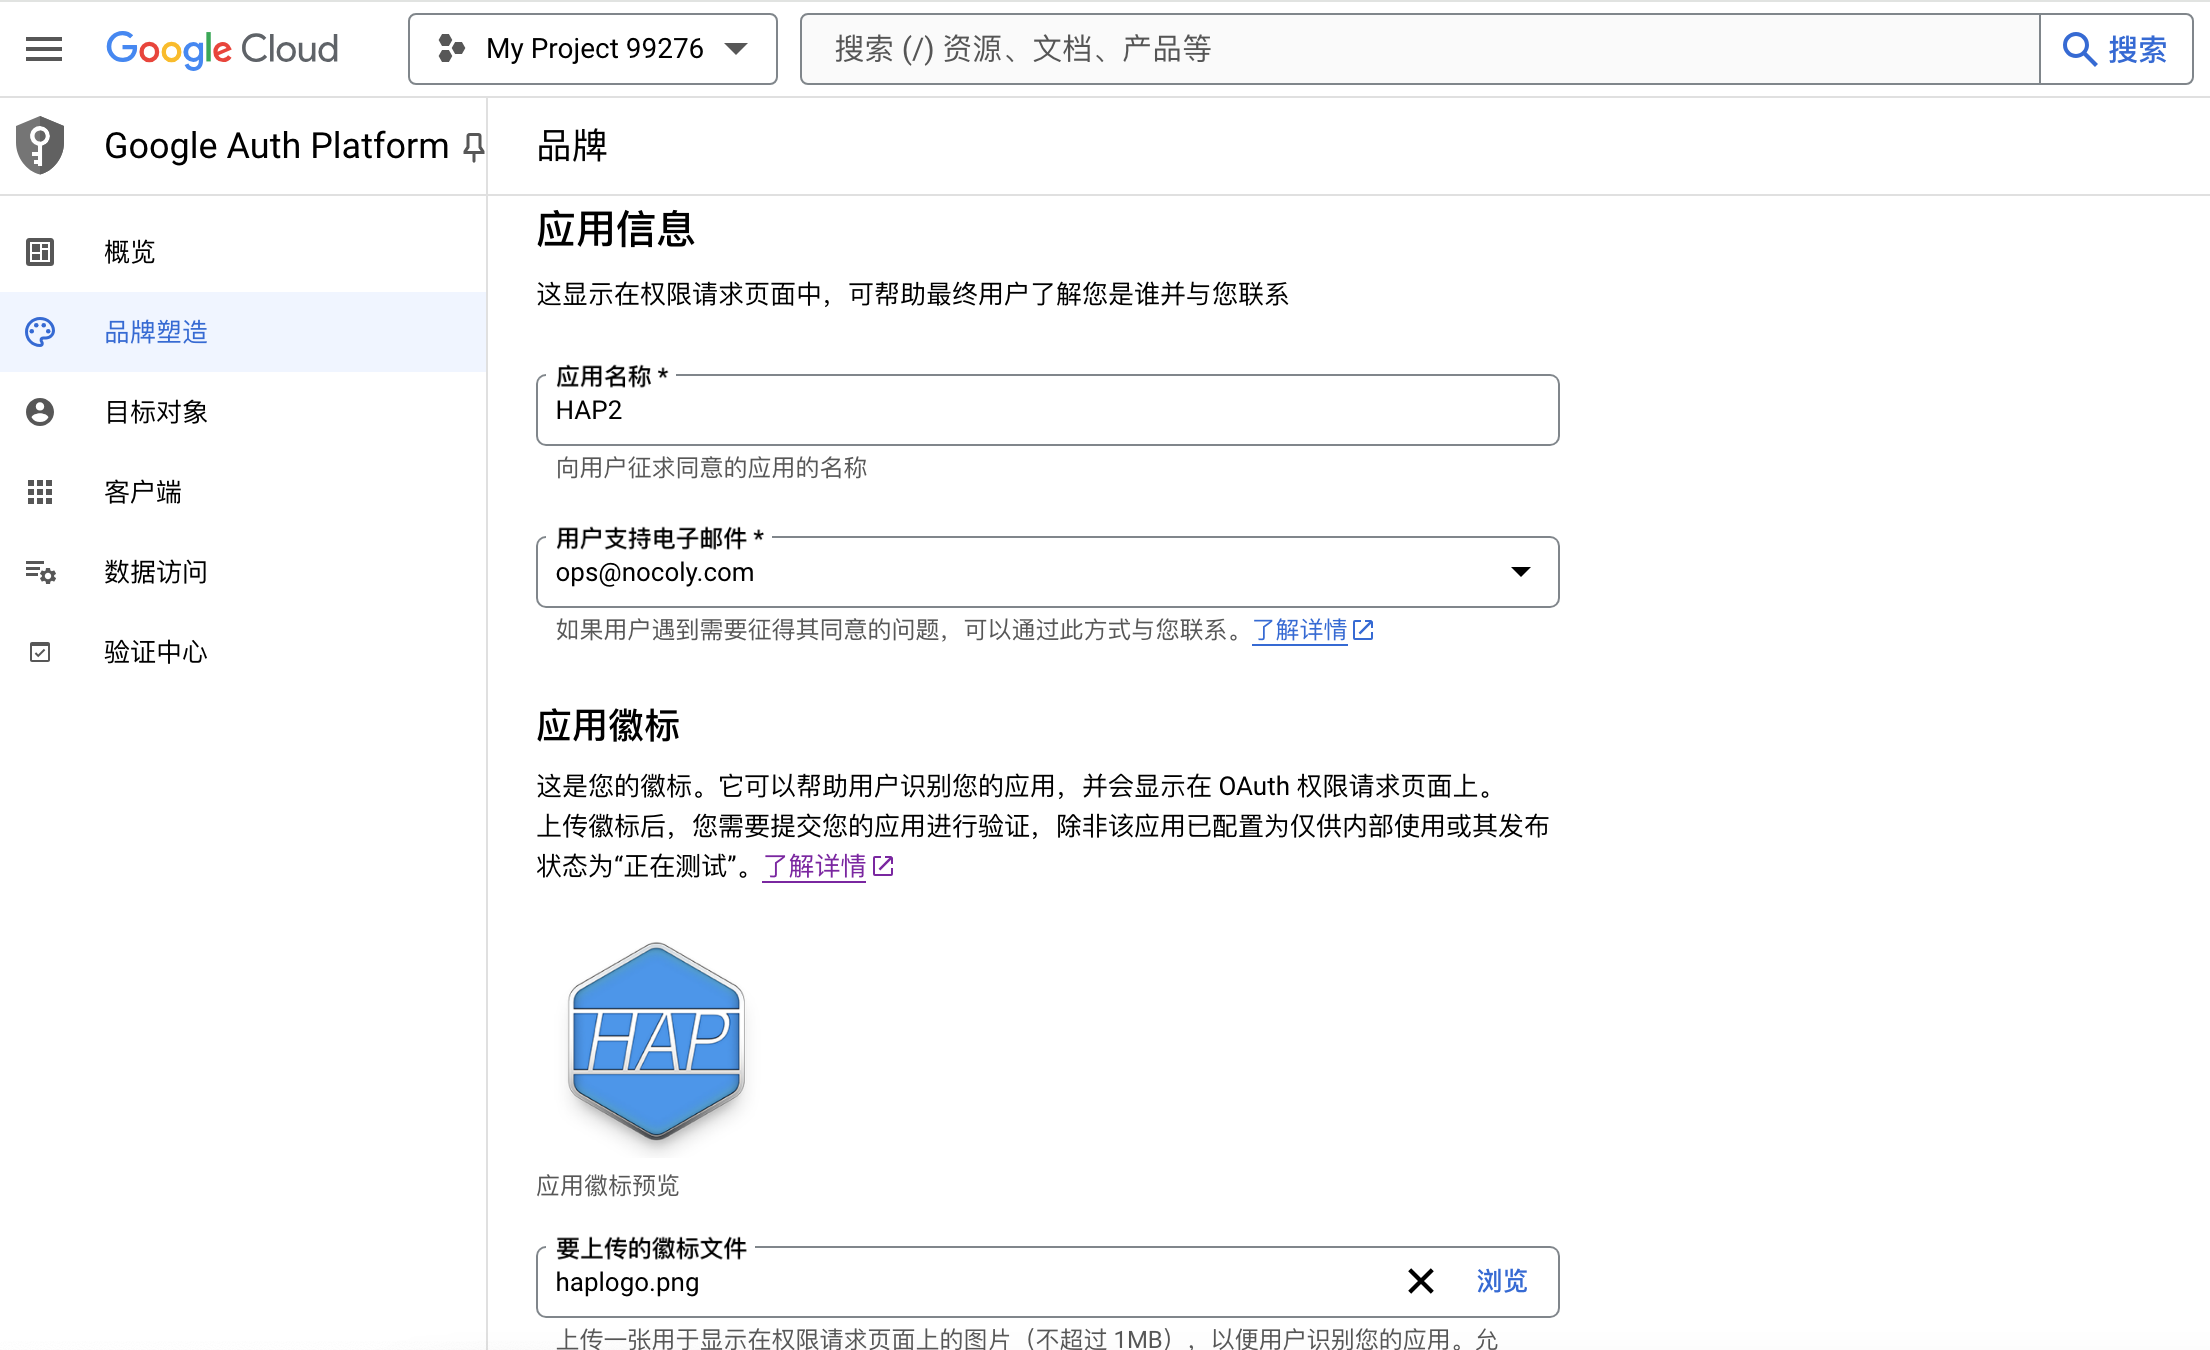2210x1350 pixels.
Task: Open the 概览 menu item
Action: (243, 252)
